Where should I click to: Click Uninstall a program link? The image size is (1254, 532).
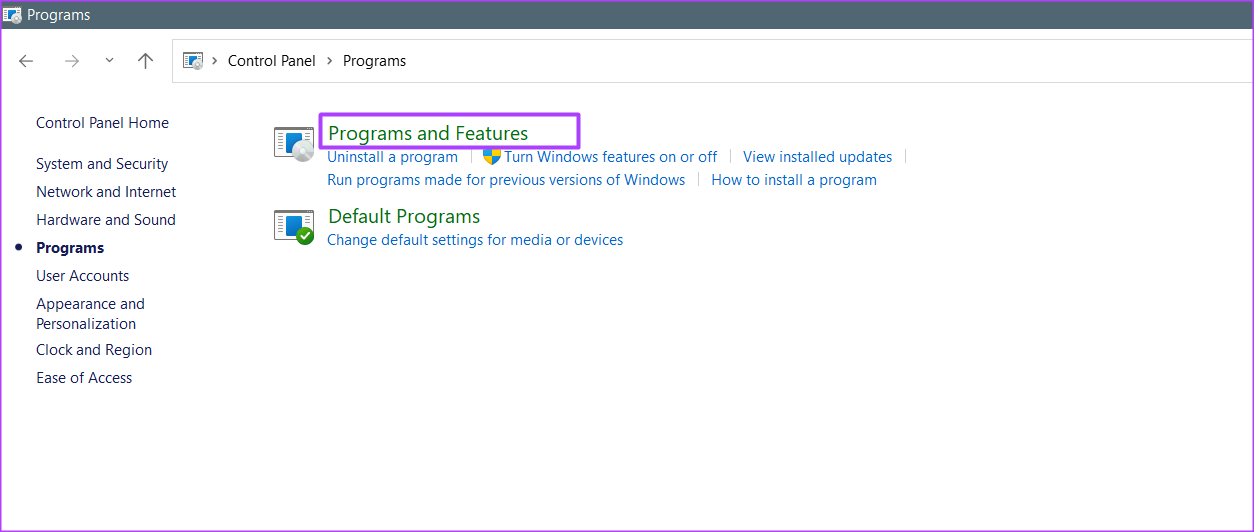pos(392,157)
